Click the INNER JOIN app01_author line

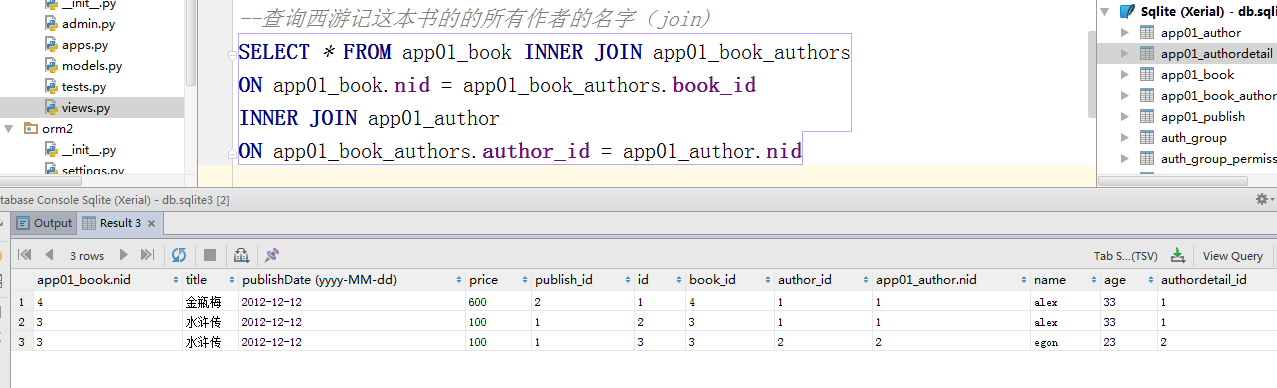pyautogui.click(x=369, y=119)
